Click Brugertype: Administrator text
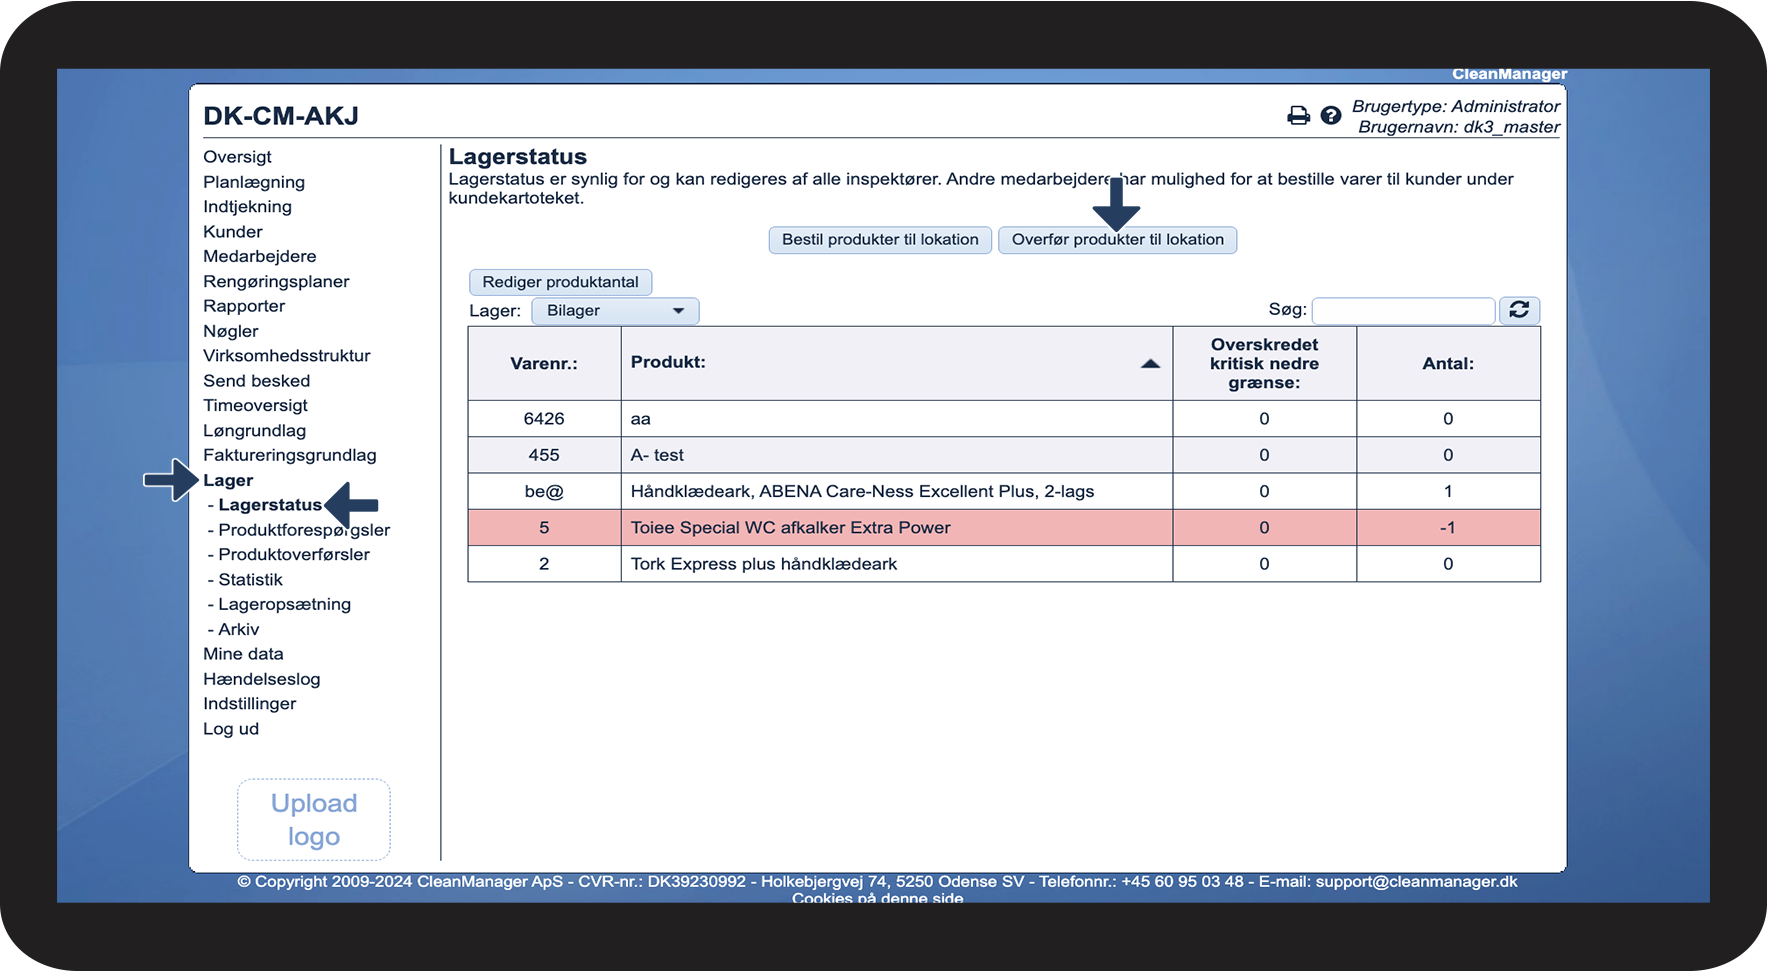 click(x=1456, y=106)
